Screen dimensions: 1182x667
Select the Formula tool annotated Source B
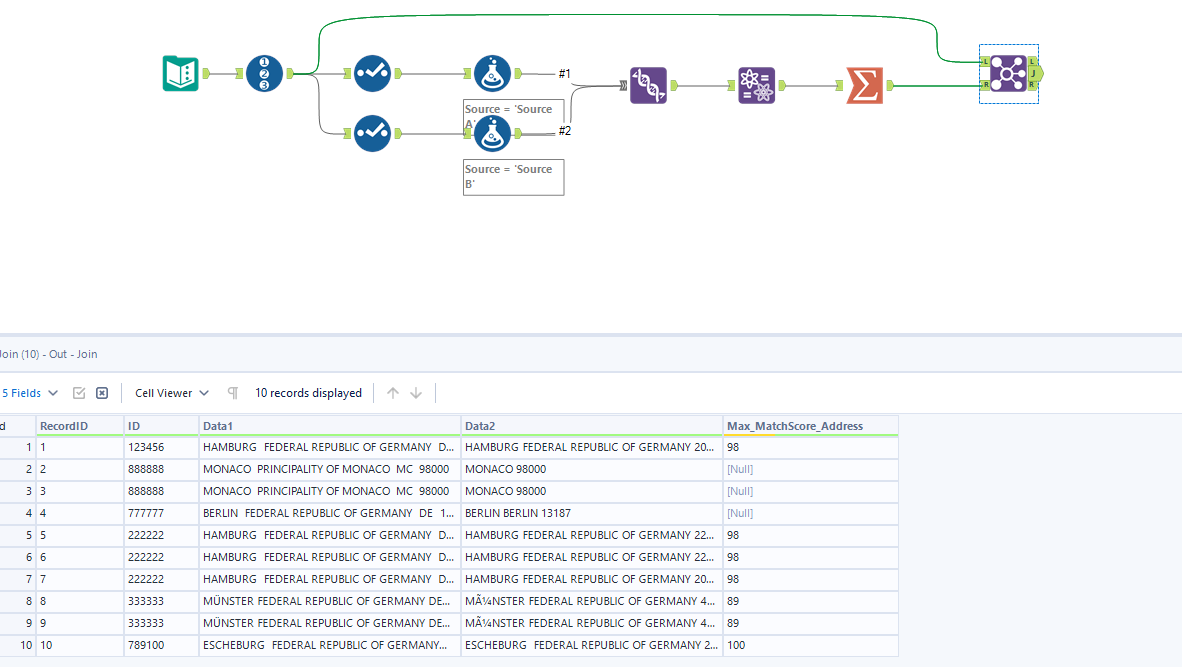[492, 133]
